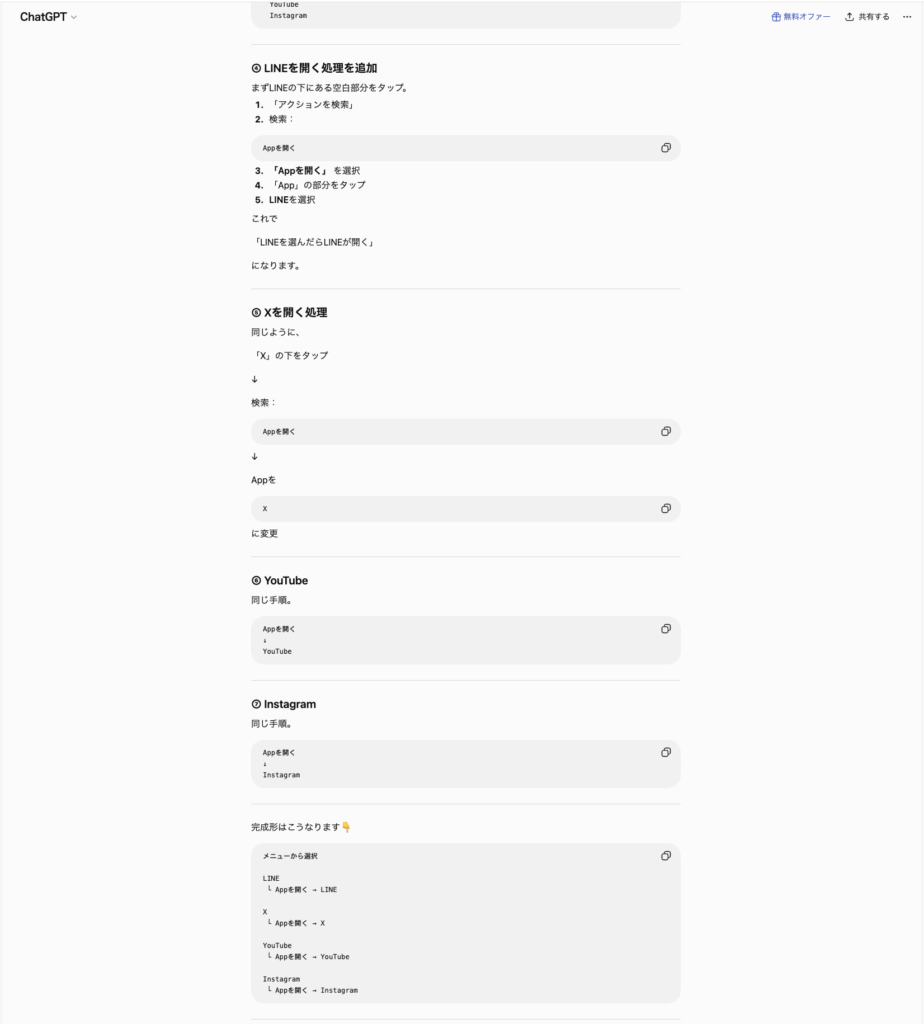Click the ⑤ Xを開く処理 heading
Screen dimensions: 924x1024
click(289, 312)
